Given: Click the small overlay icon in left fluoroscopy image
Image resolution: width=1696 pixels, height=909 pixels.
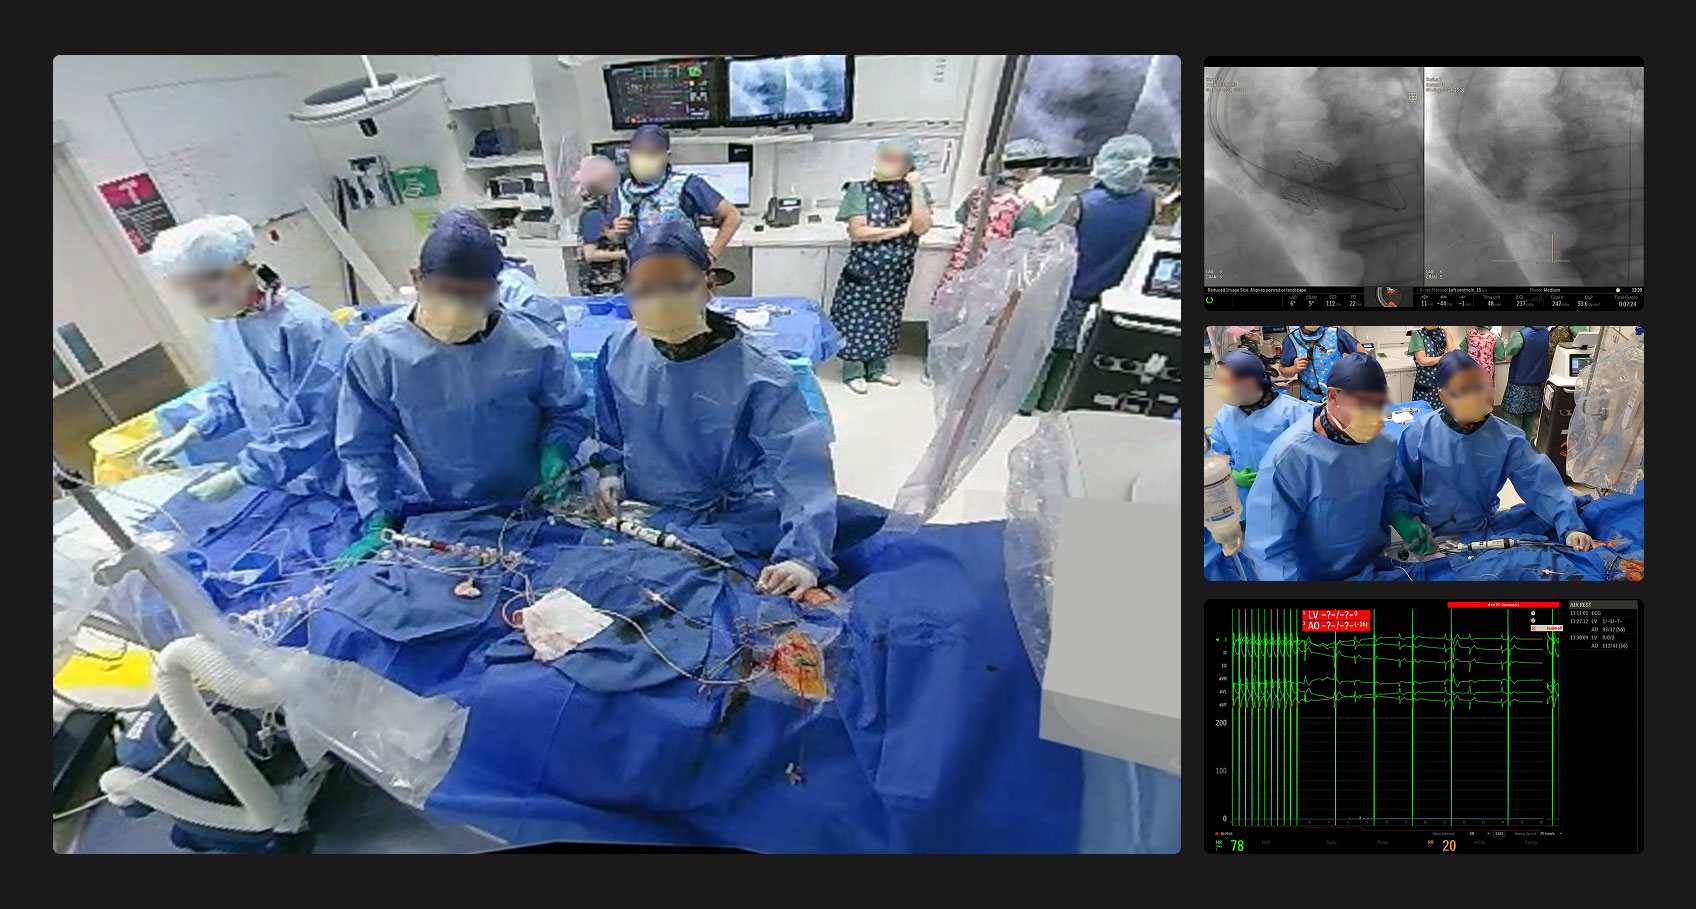Looking at the screenshot, I should pyautogui.click(x=1413, y=97).
